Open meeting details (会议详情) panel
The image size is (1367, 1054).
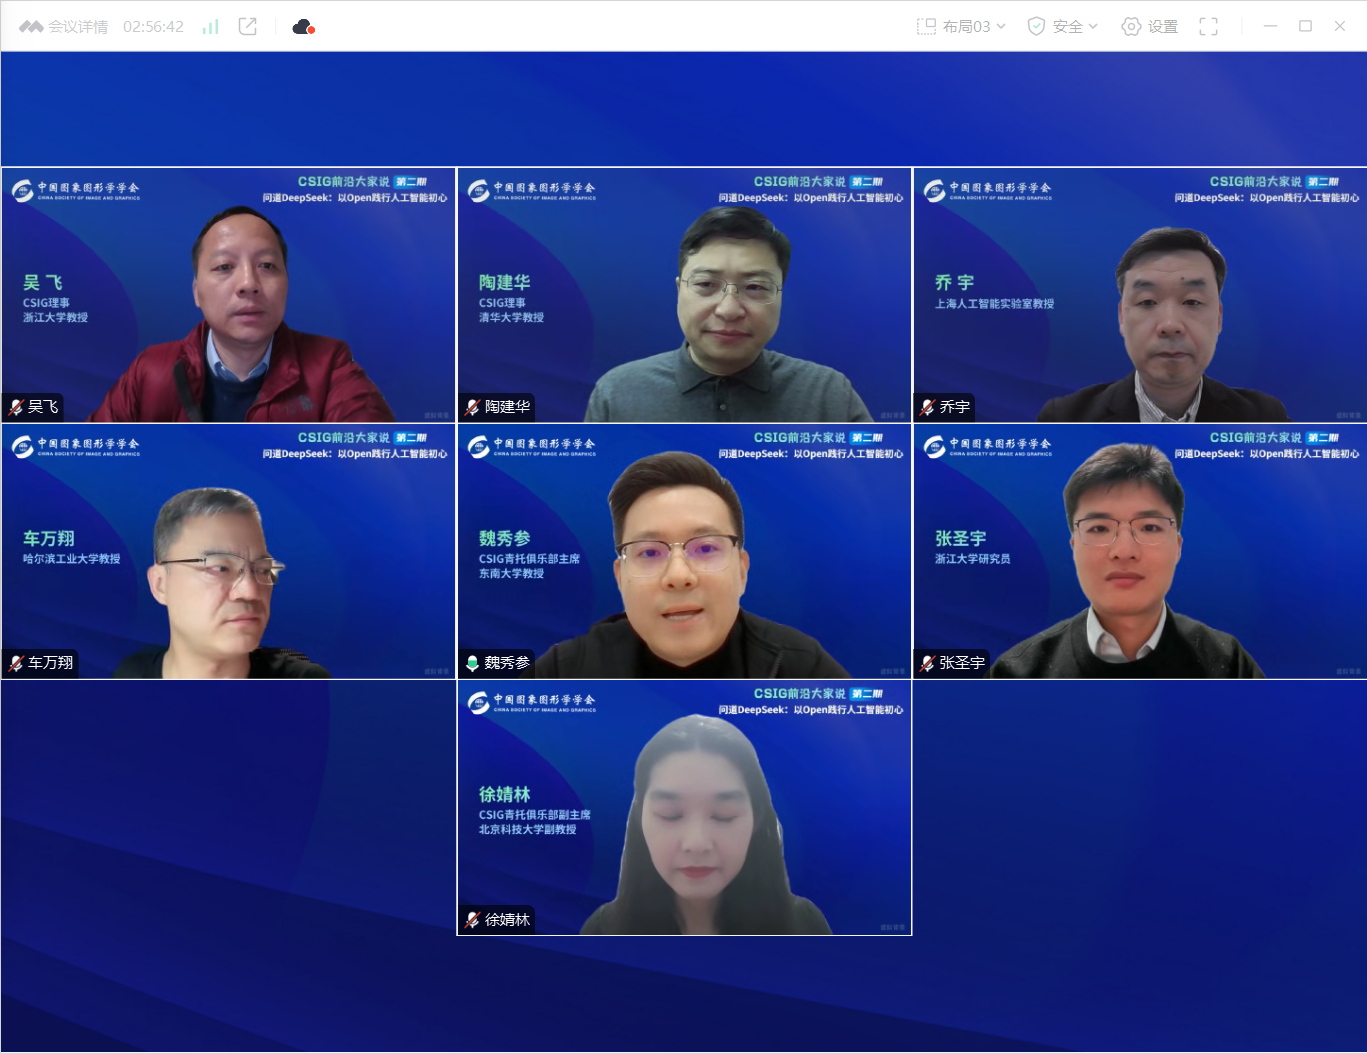78,27
